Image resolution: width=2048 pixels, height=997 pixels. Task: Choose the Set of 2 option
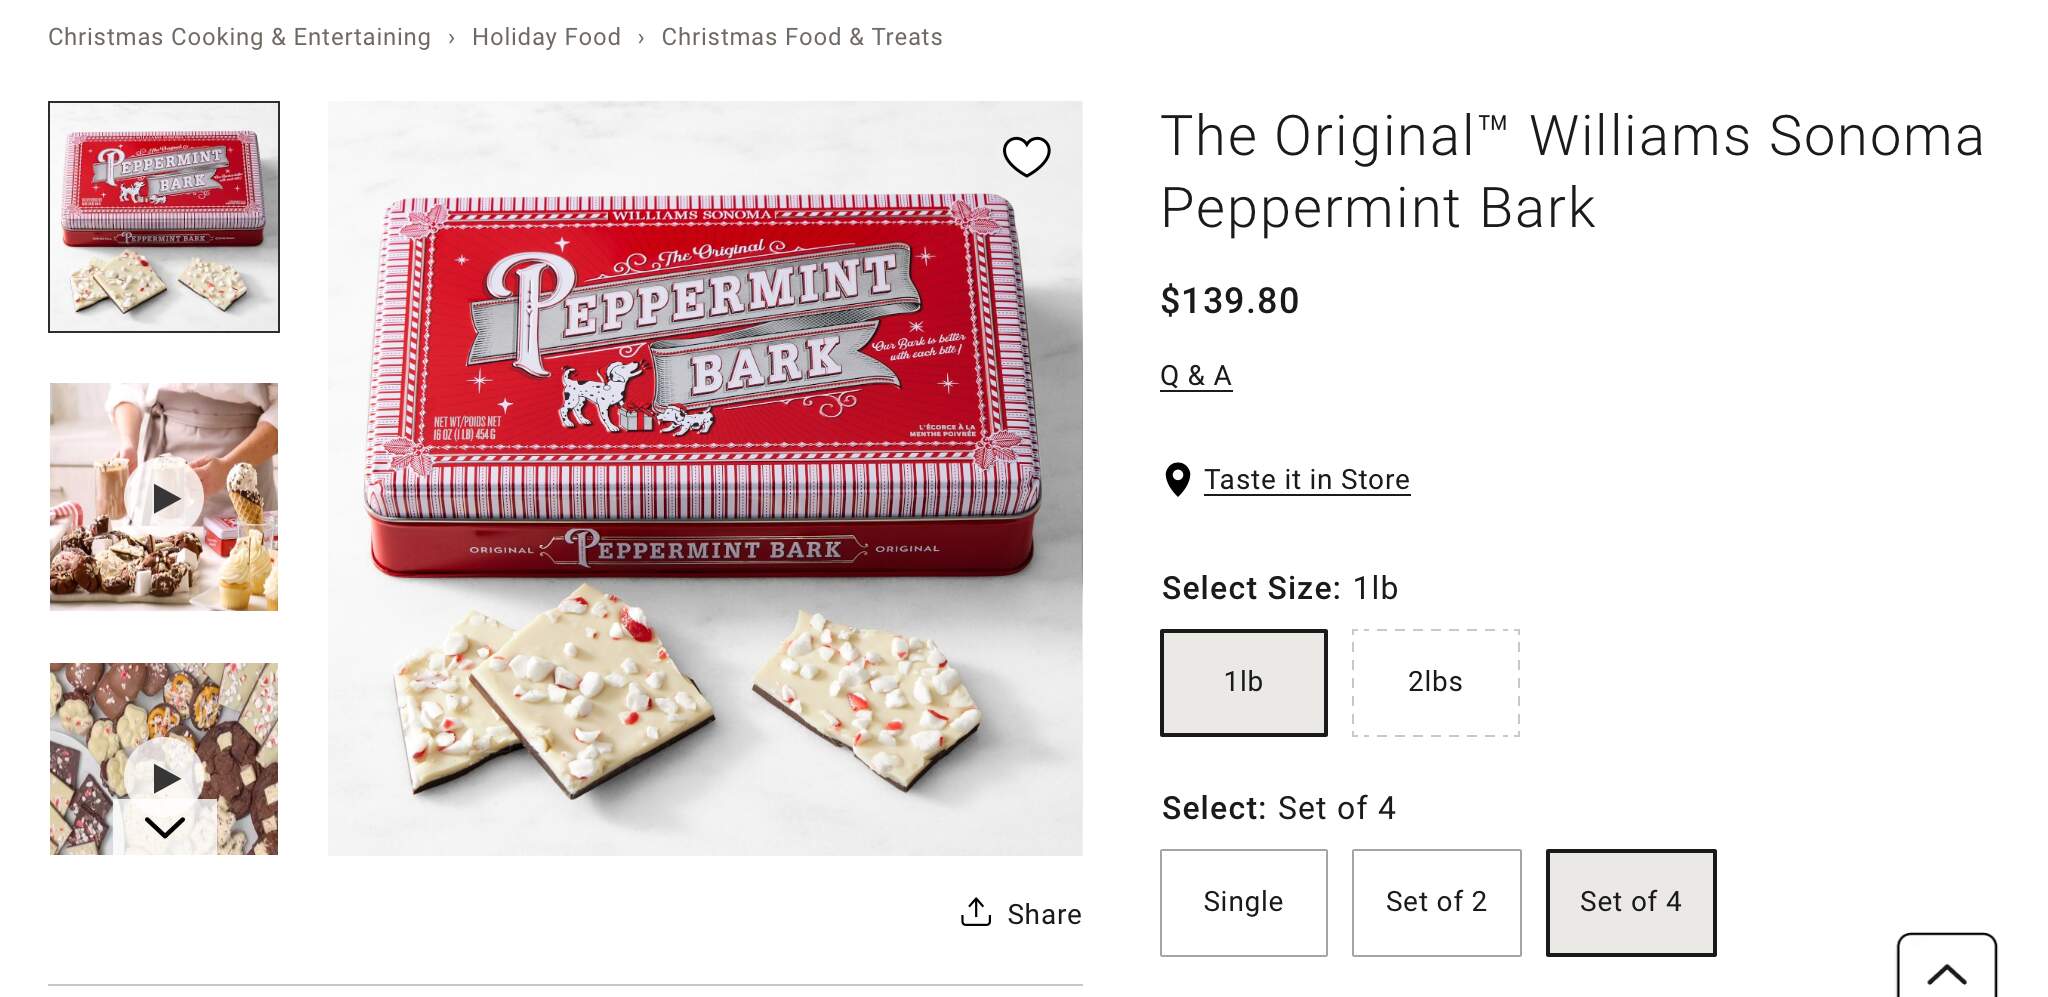coord(1436,902)
